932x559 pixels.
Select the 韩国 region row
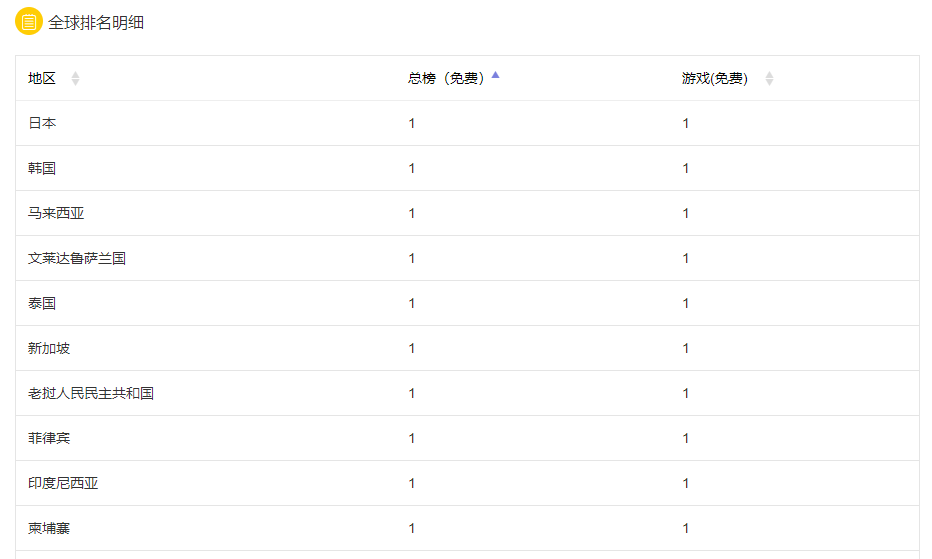(x=42, y=168)
